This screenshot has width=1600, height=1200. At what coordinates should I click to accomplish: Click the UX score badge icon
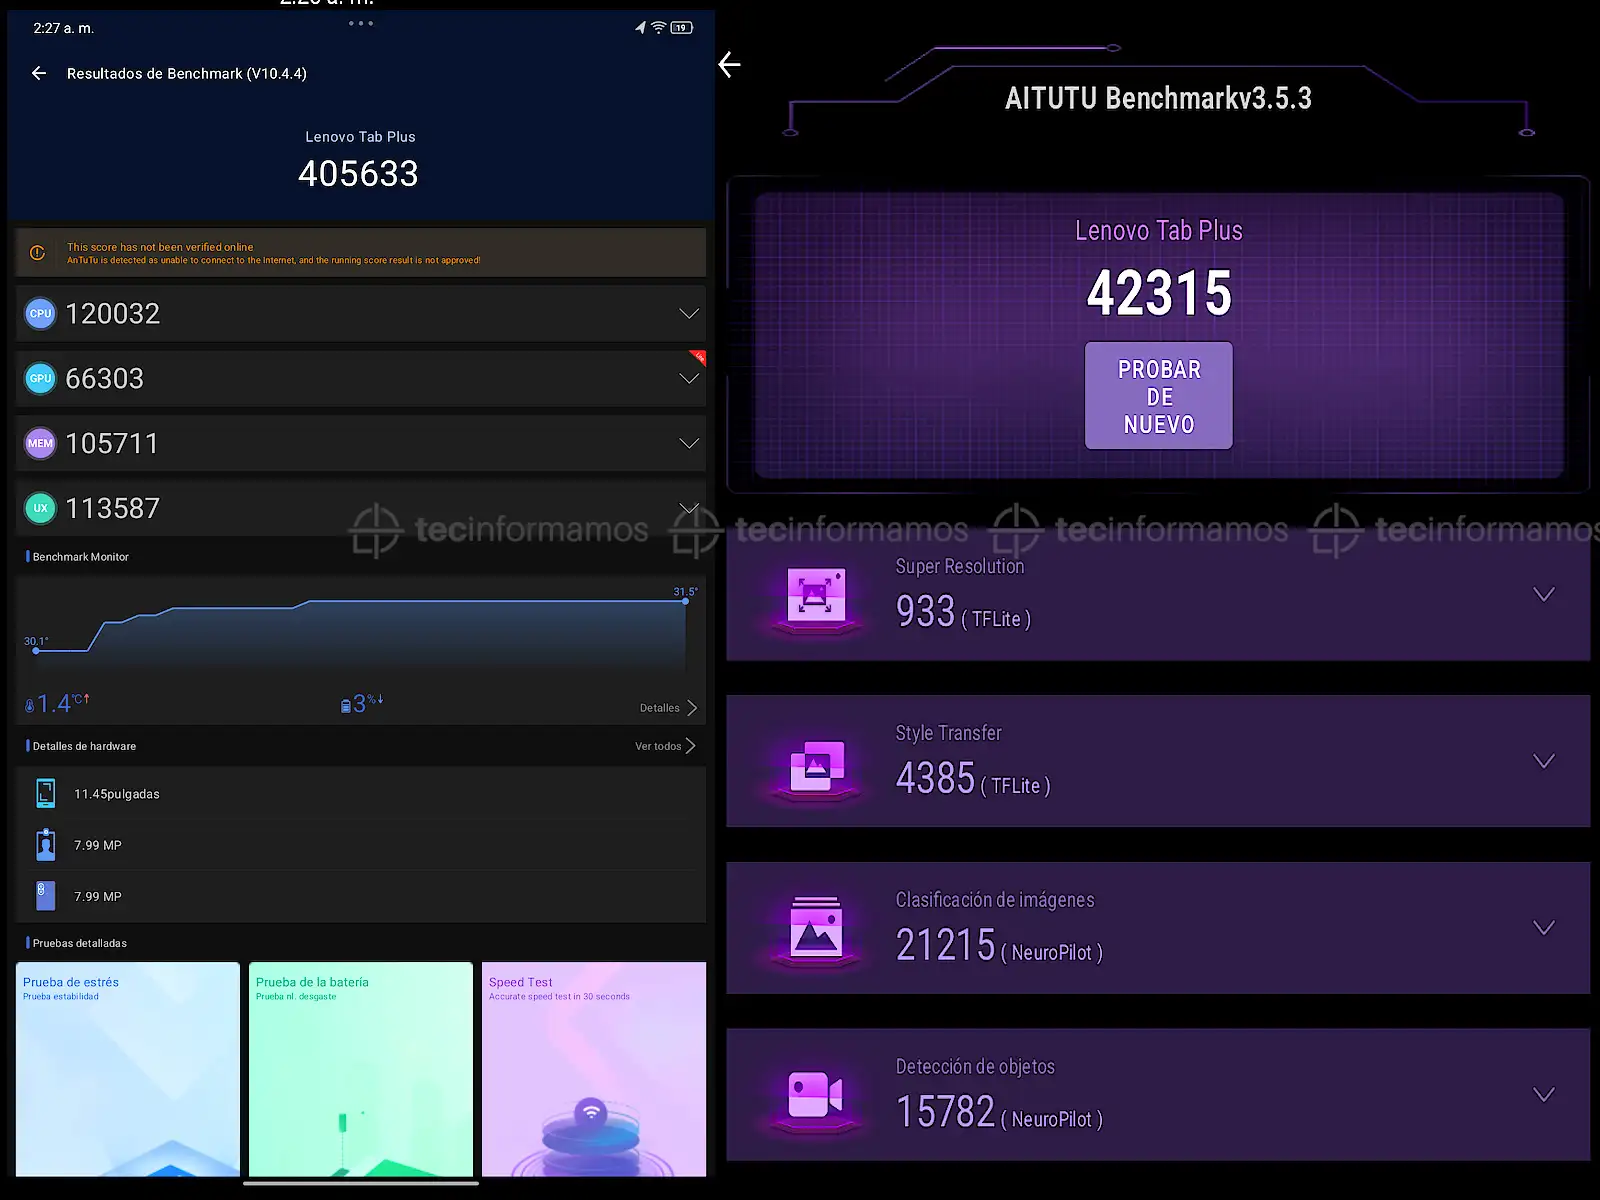pyautogui.click(x=40, y=509)
